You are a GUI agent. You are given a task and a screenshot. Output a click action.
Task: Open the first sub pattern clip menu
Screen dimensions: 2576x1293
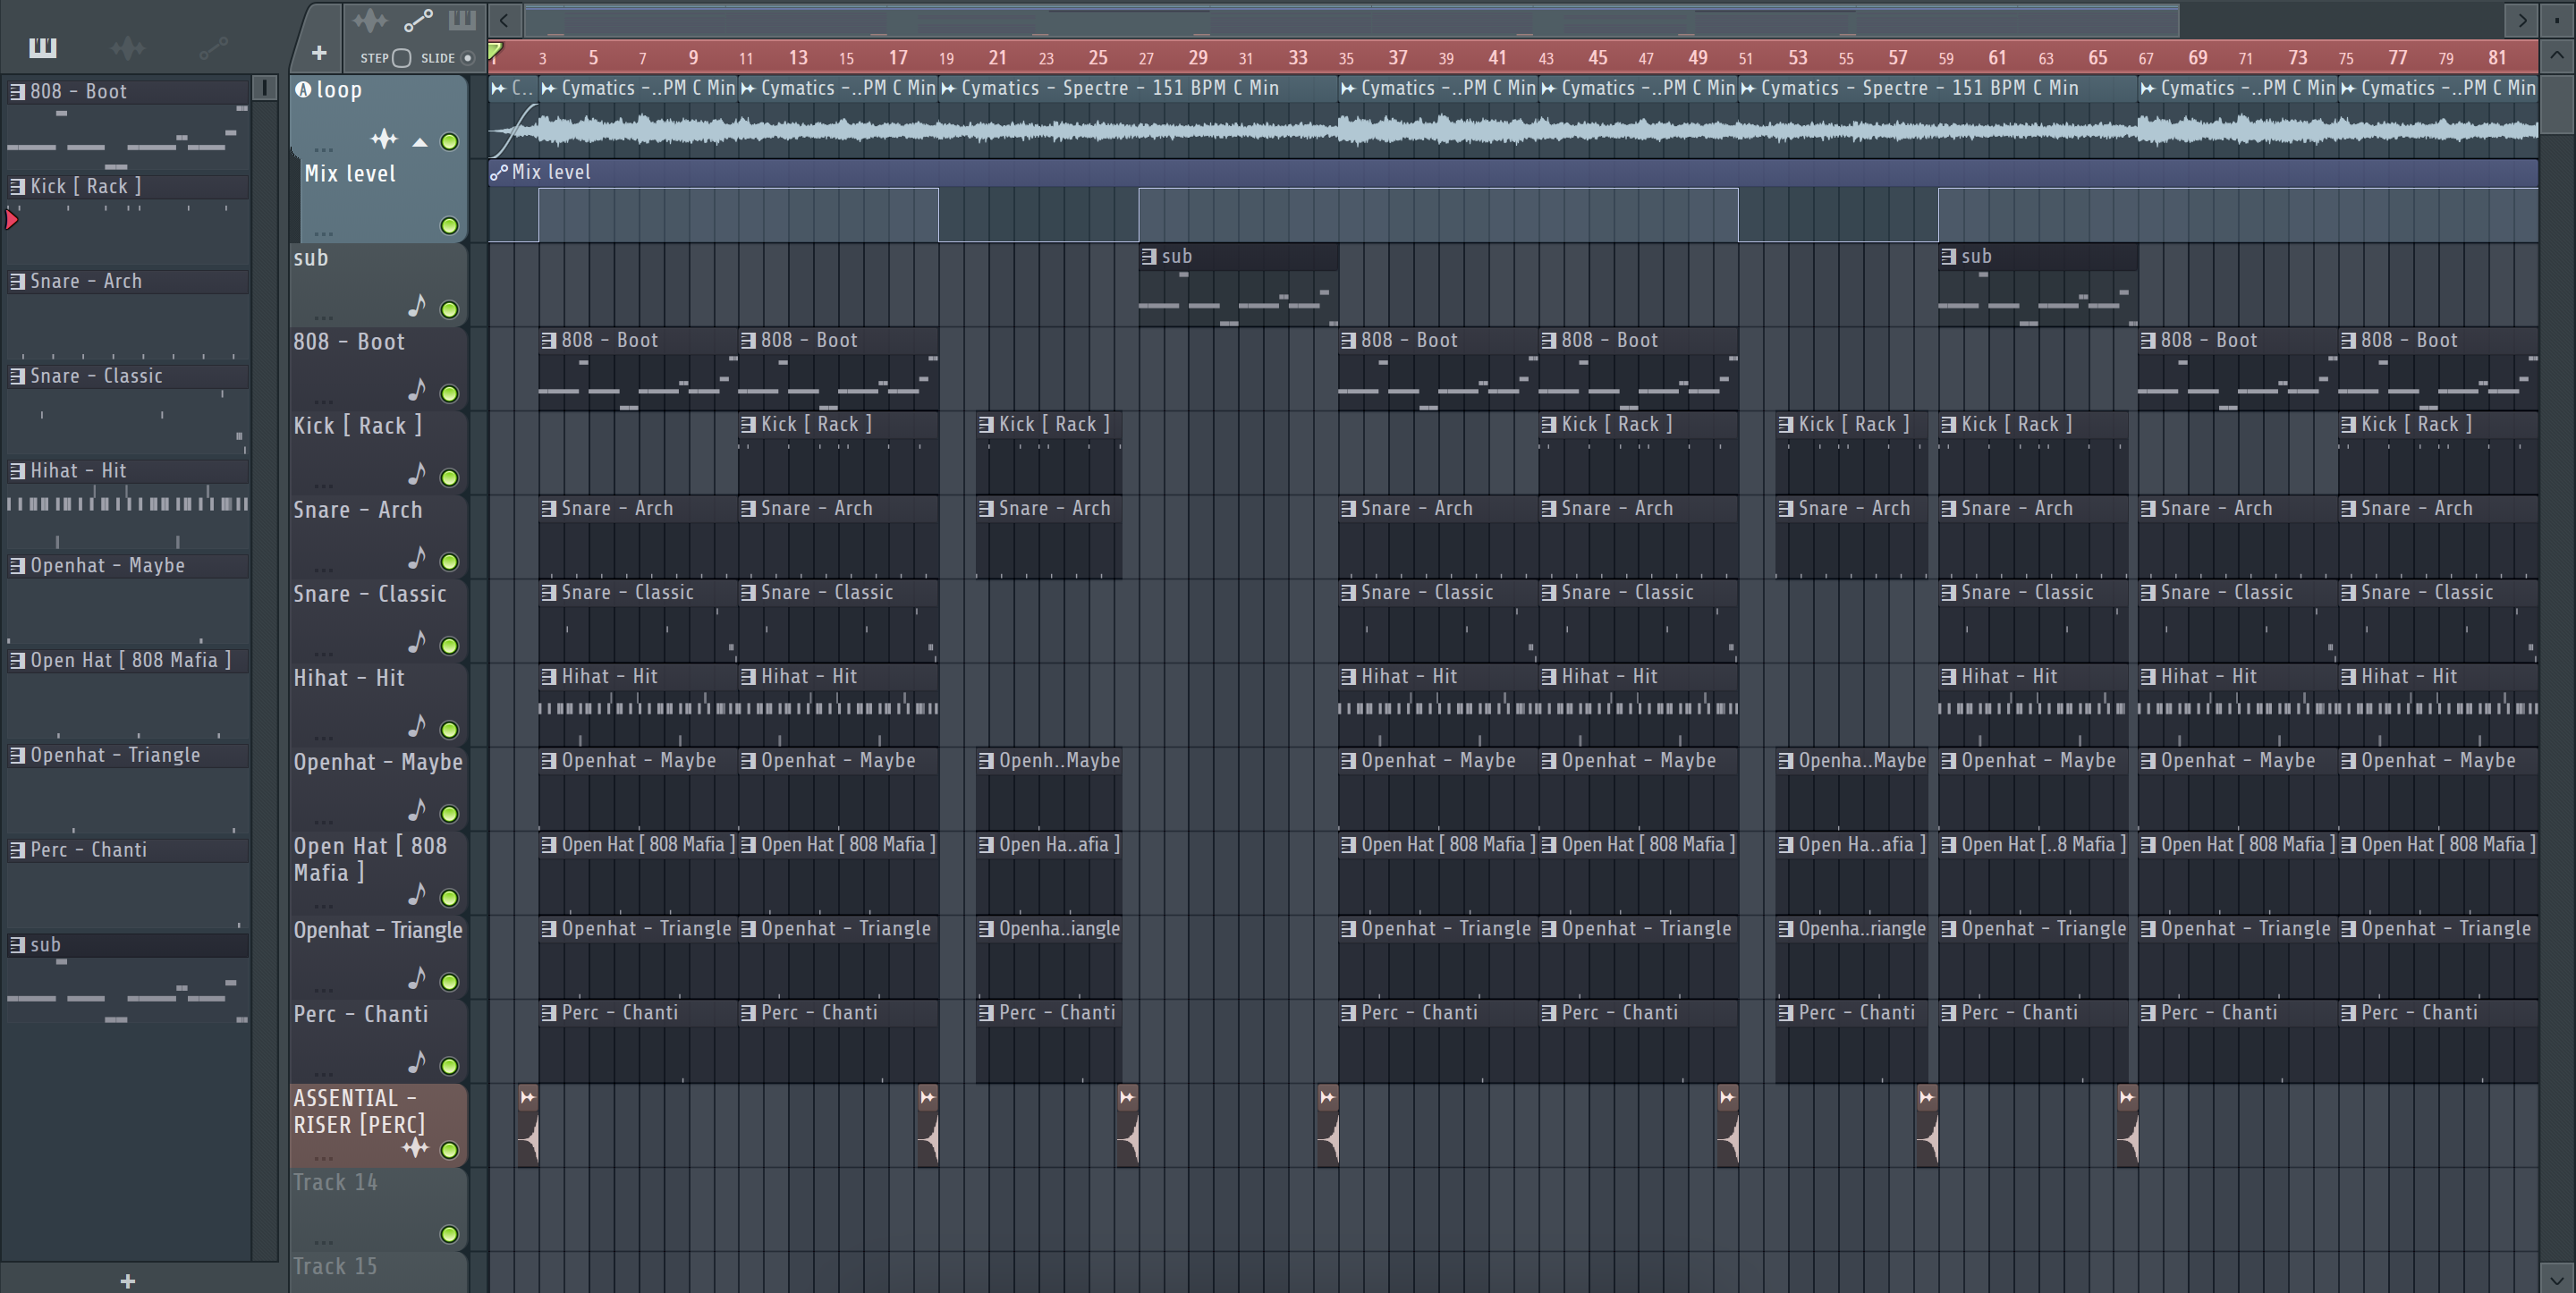click(x=1149, y=256)
